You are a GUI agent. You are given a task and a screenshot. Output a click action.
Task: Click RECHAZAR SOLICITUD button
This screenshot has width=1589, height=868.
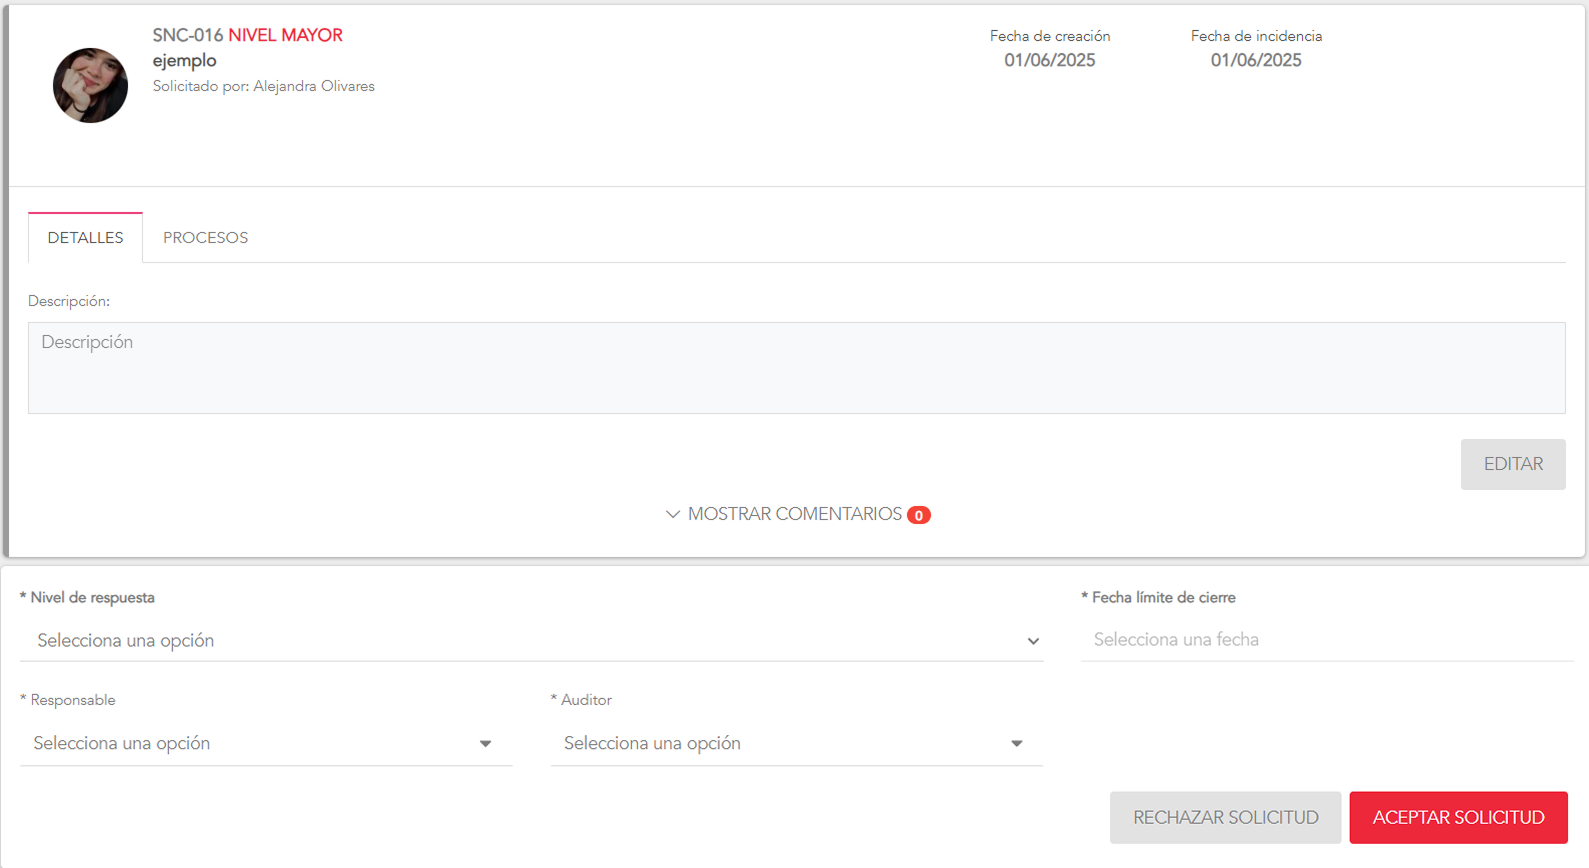point(1225,818)
